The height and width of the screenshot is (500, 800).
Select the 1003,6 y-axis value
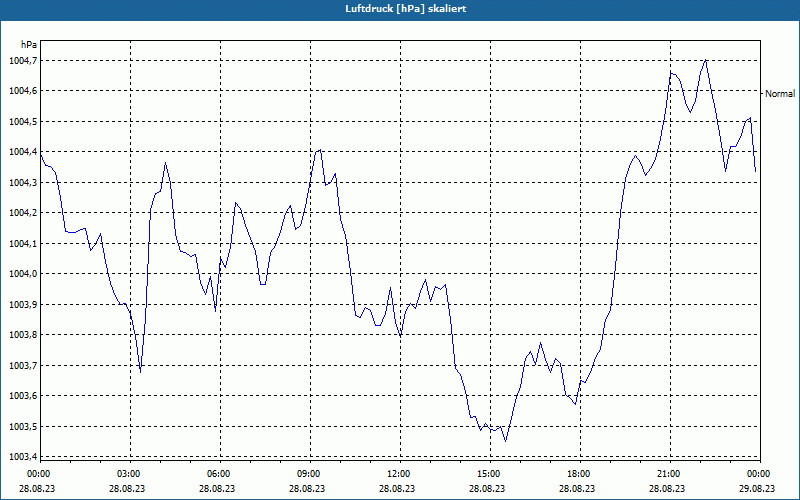click(23, 396)
